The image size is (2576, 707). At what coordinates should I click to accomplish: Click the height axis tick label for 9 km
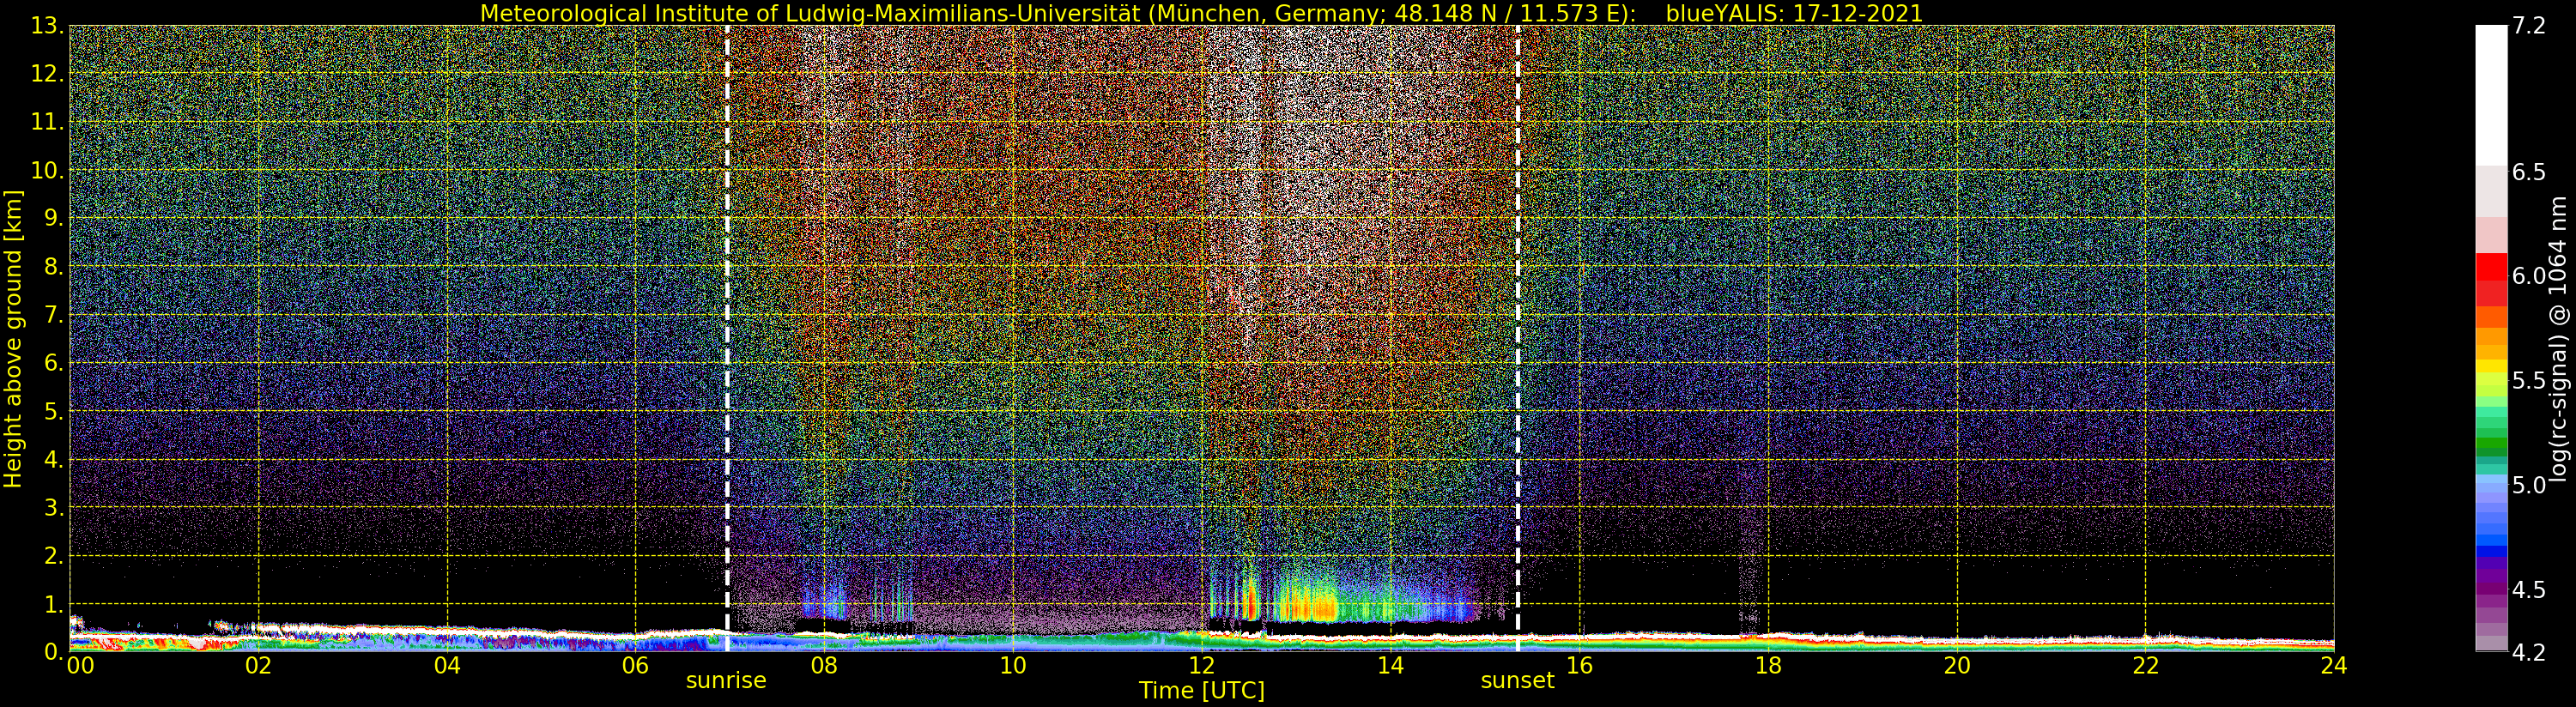(x=52, y=218)
